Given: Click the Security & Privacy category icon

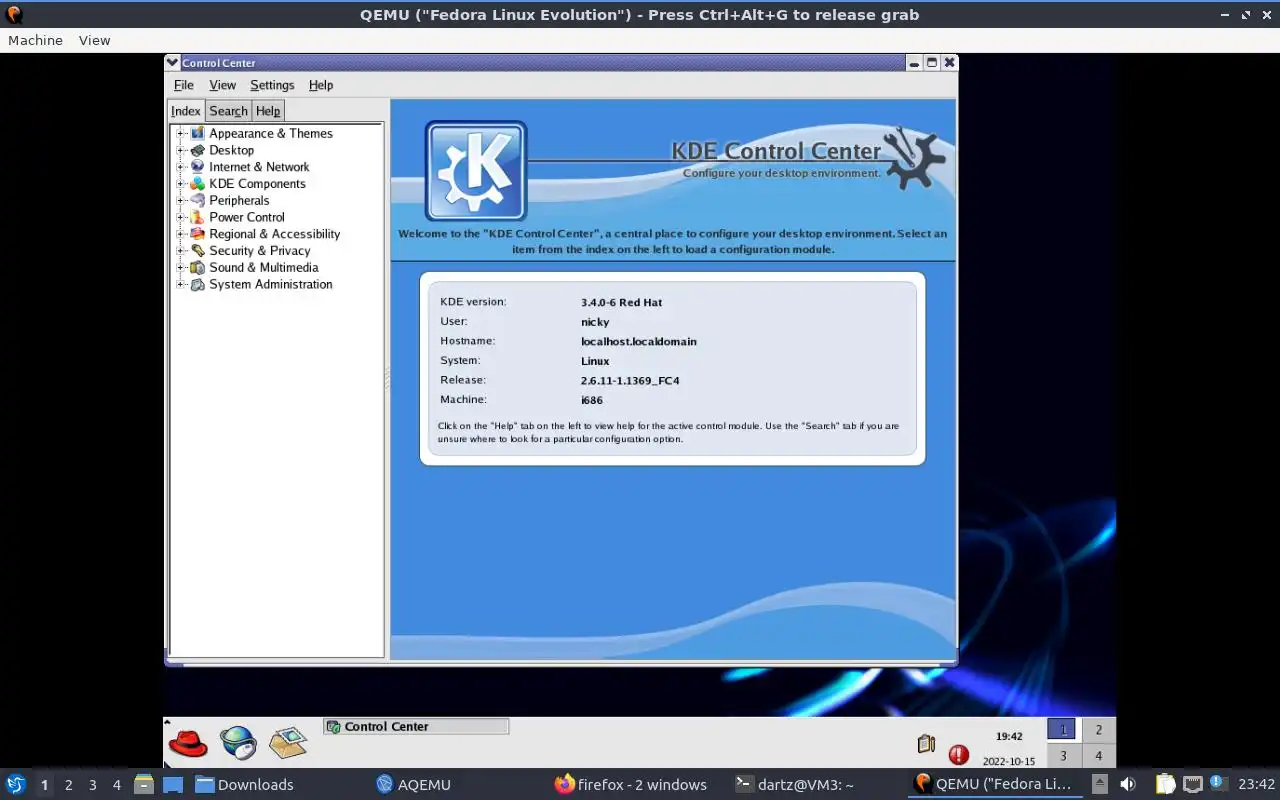Looking at the screenshot, I should [198, 251].
